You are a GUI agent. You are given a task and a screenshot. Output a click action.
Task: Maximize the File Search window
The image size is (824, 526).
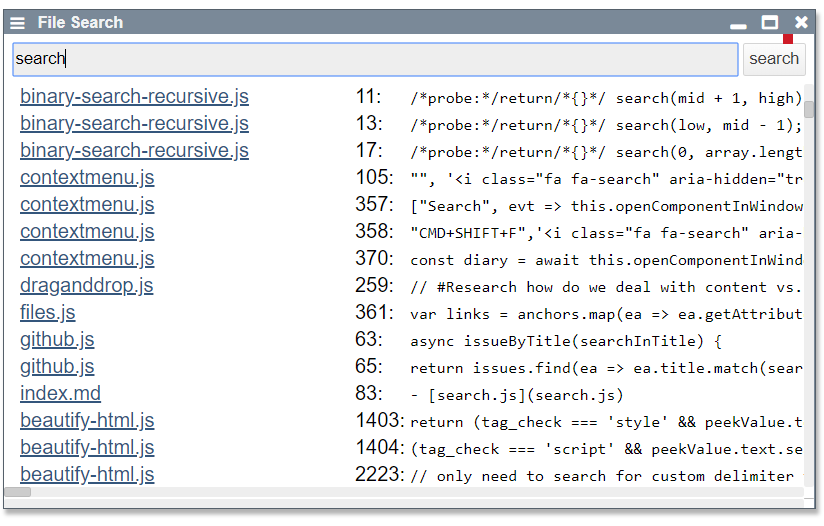click(x=770, y=22)
